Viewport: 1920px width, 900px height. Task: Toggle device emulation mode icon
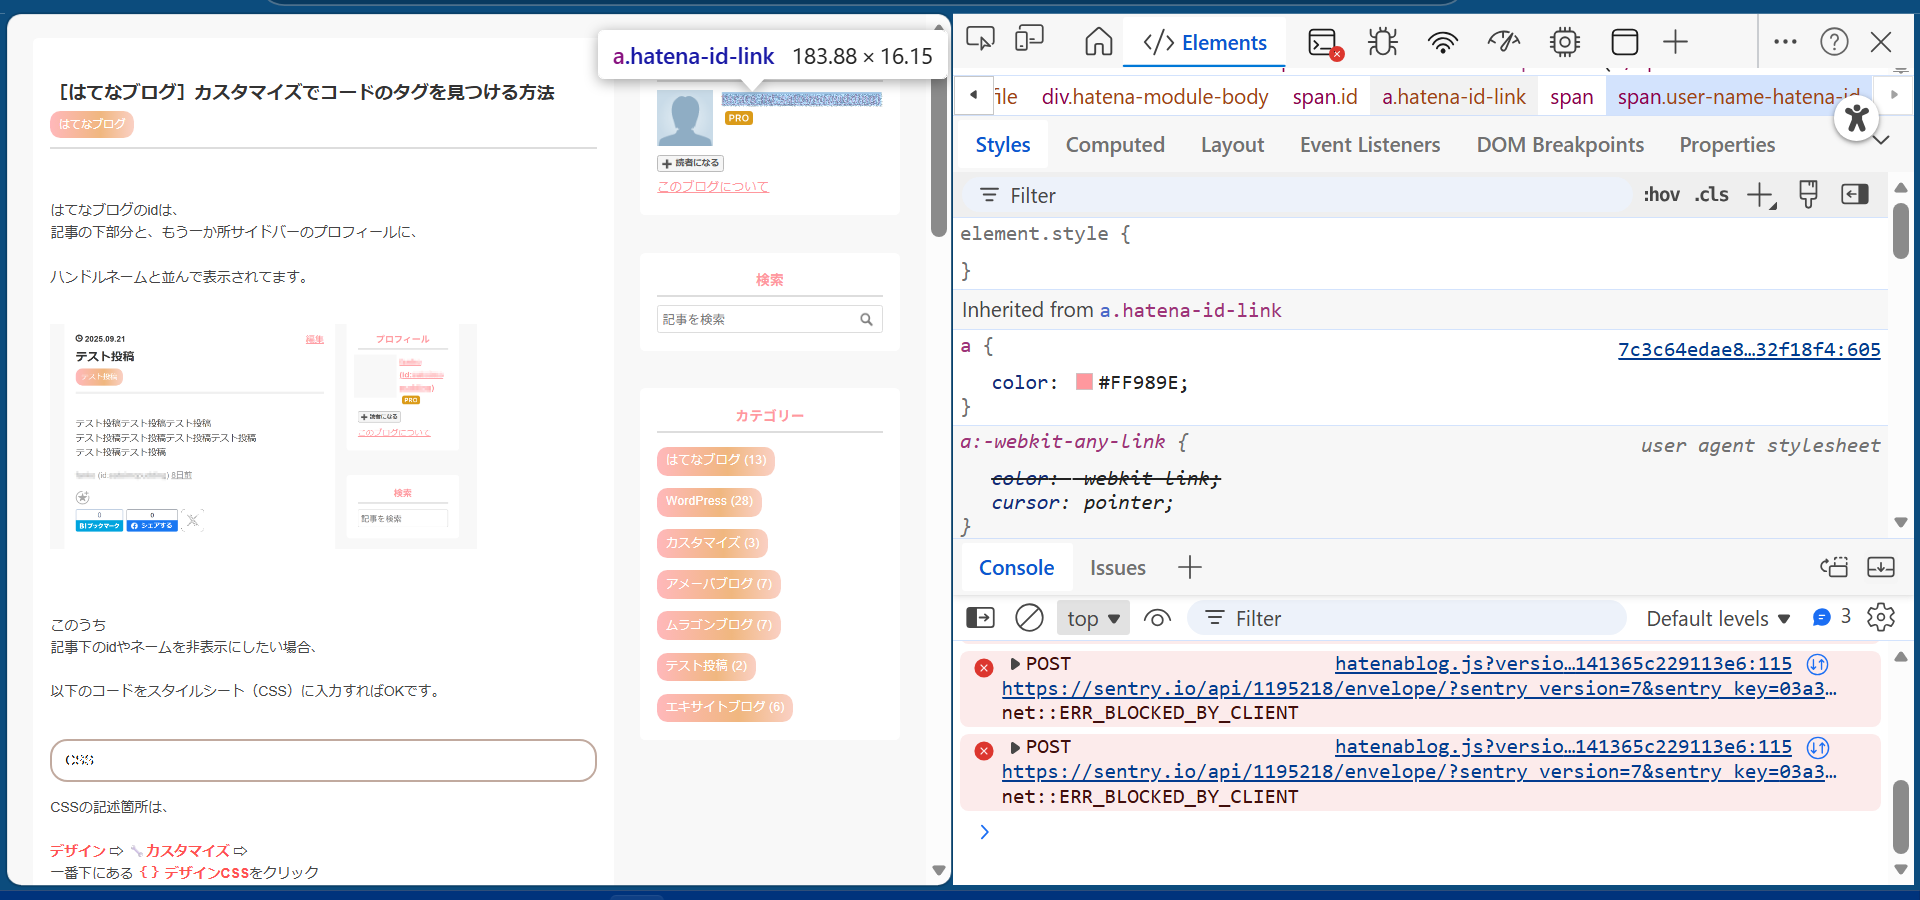[1029, 40]
